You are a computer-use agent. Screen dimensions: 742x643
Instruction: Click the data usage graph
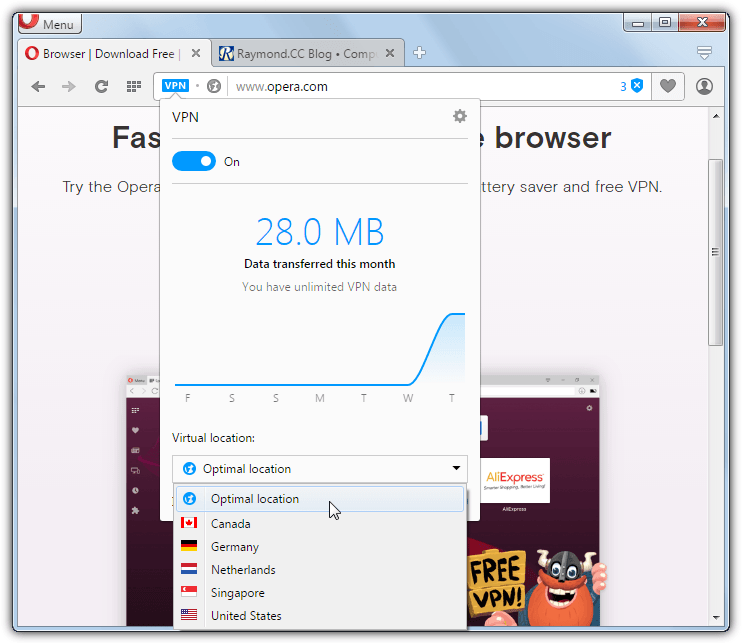tap(320, 349)
